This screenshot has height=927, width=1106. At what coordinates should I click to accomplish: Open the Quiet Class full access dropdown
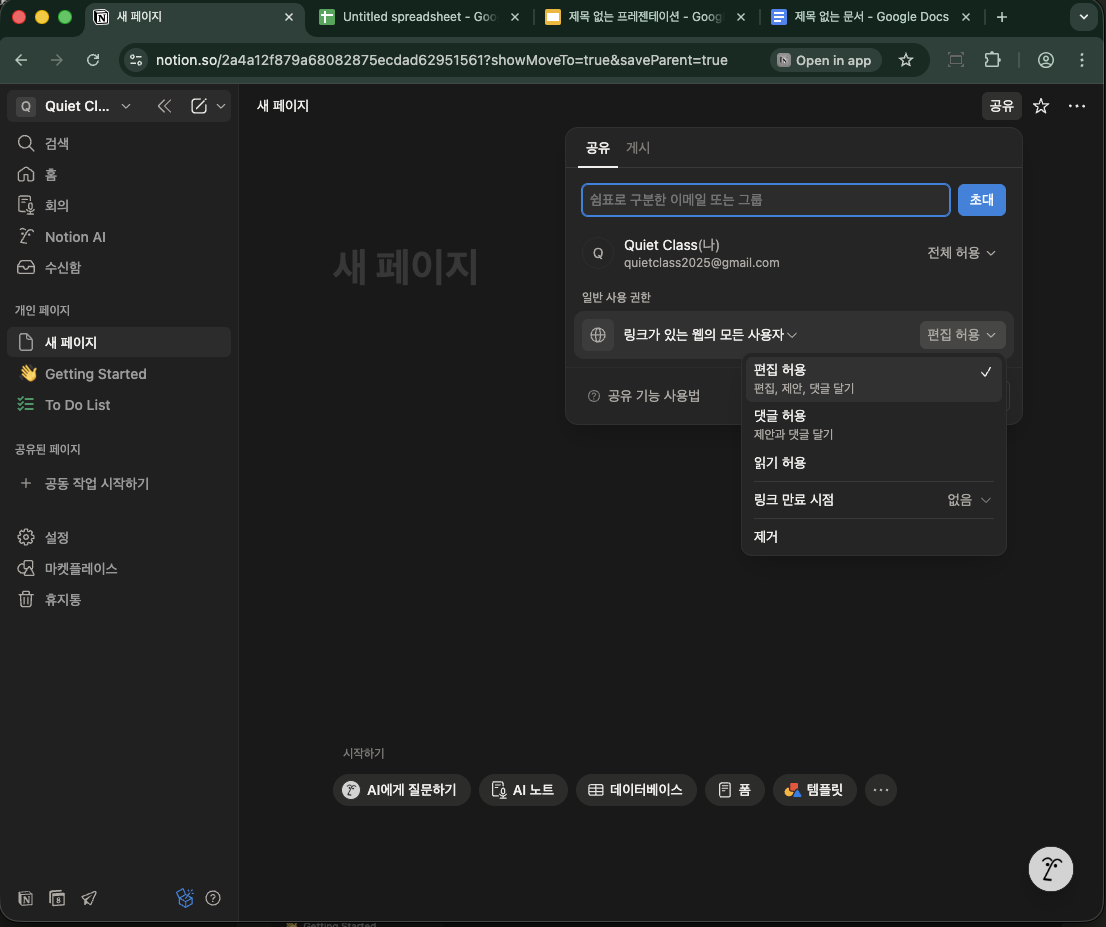coord(961,253)
